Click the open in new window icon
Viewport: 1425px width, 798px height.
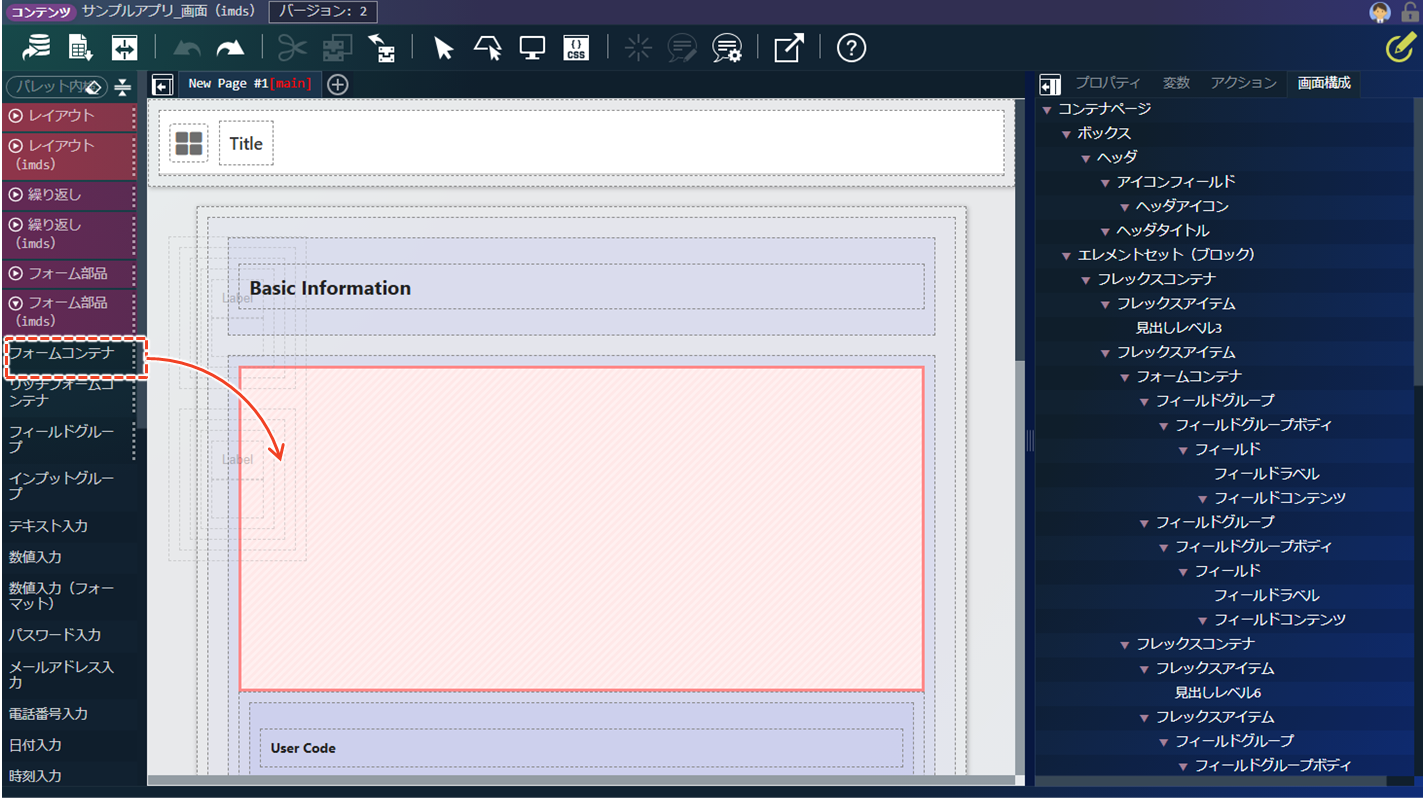pyautogui.click(x=788, y=48)
